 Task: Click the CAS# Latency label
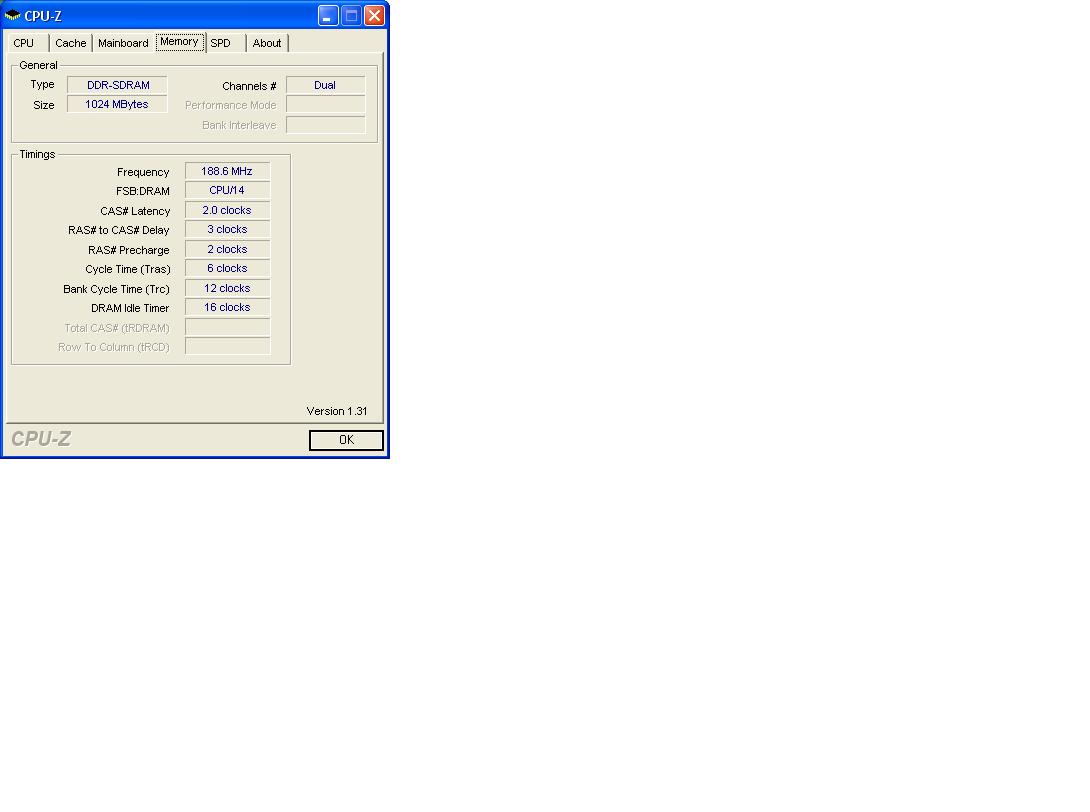pyautogui.click(x=135, y=211)
